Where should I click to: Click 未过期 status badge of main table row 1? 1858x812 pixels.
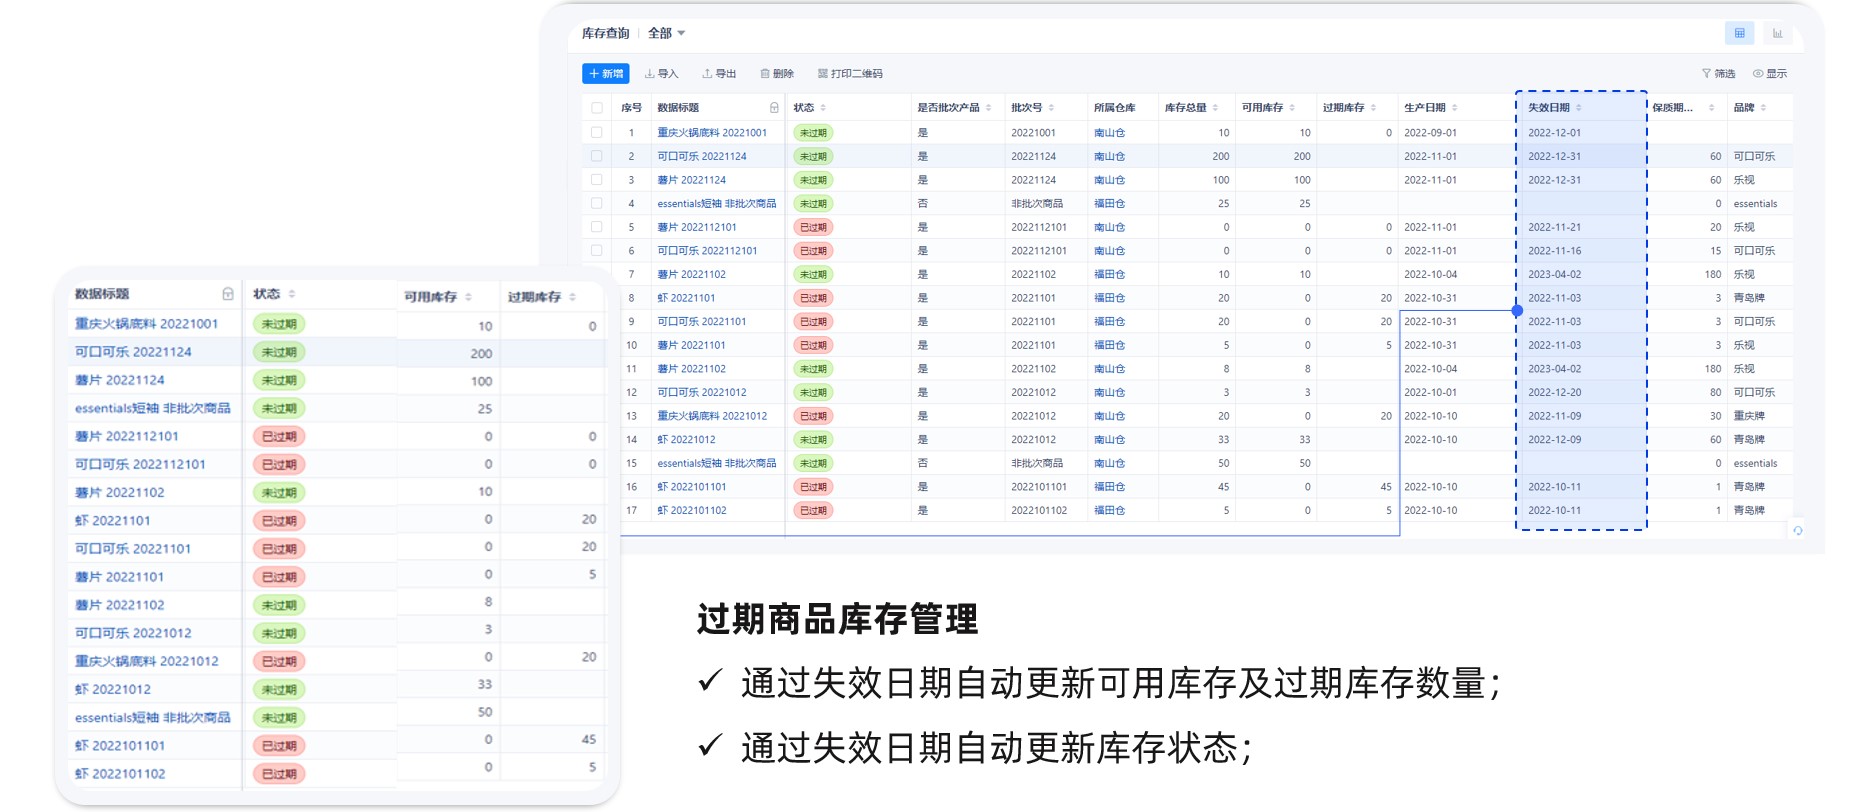point(813,133)
